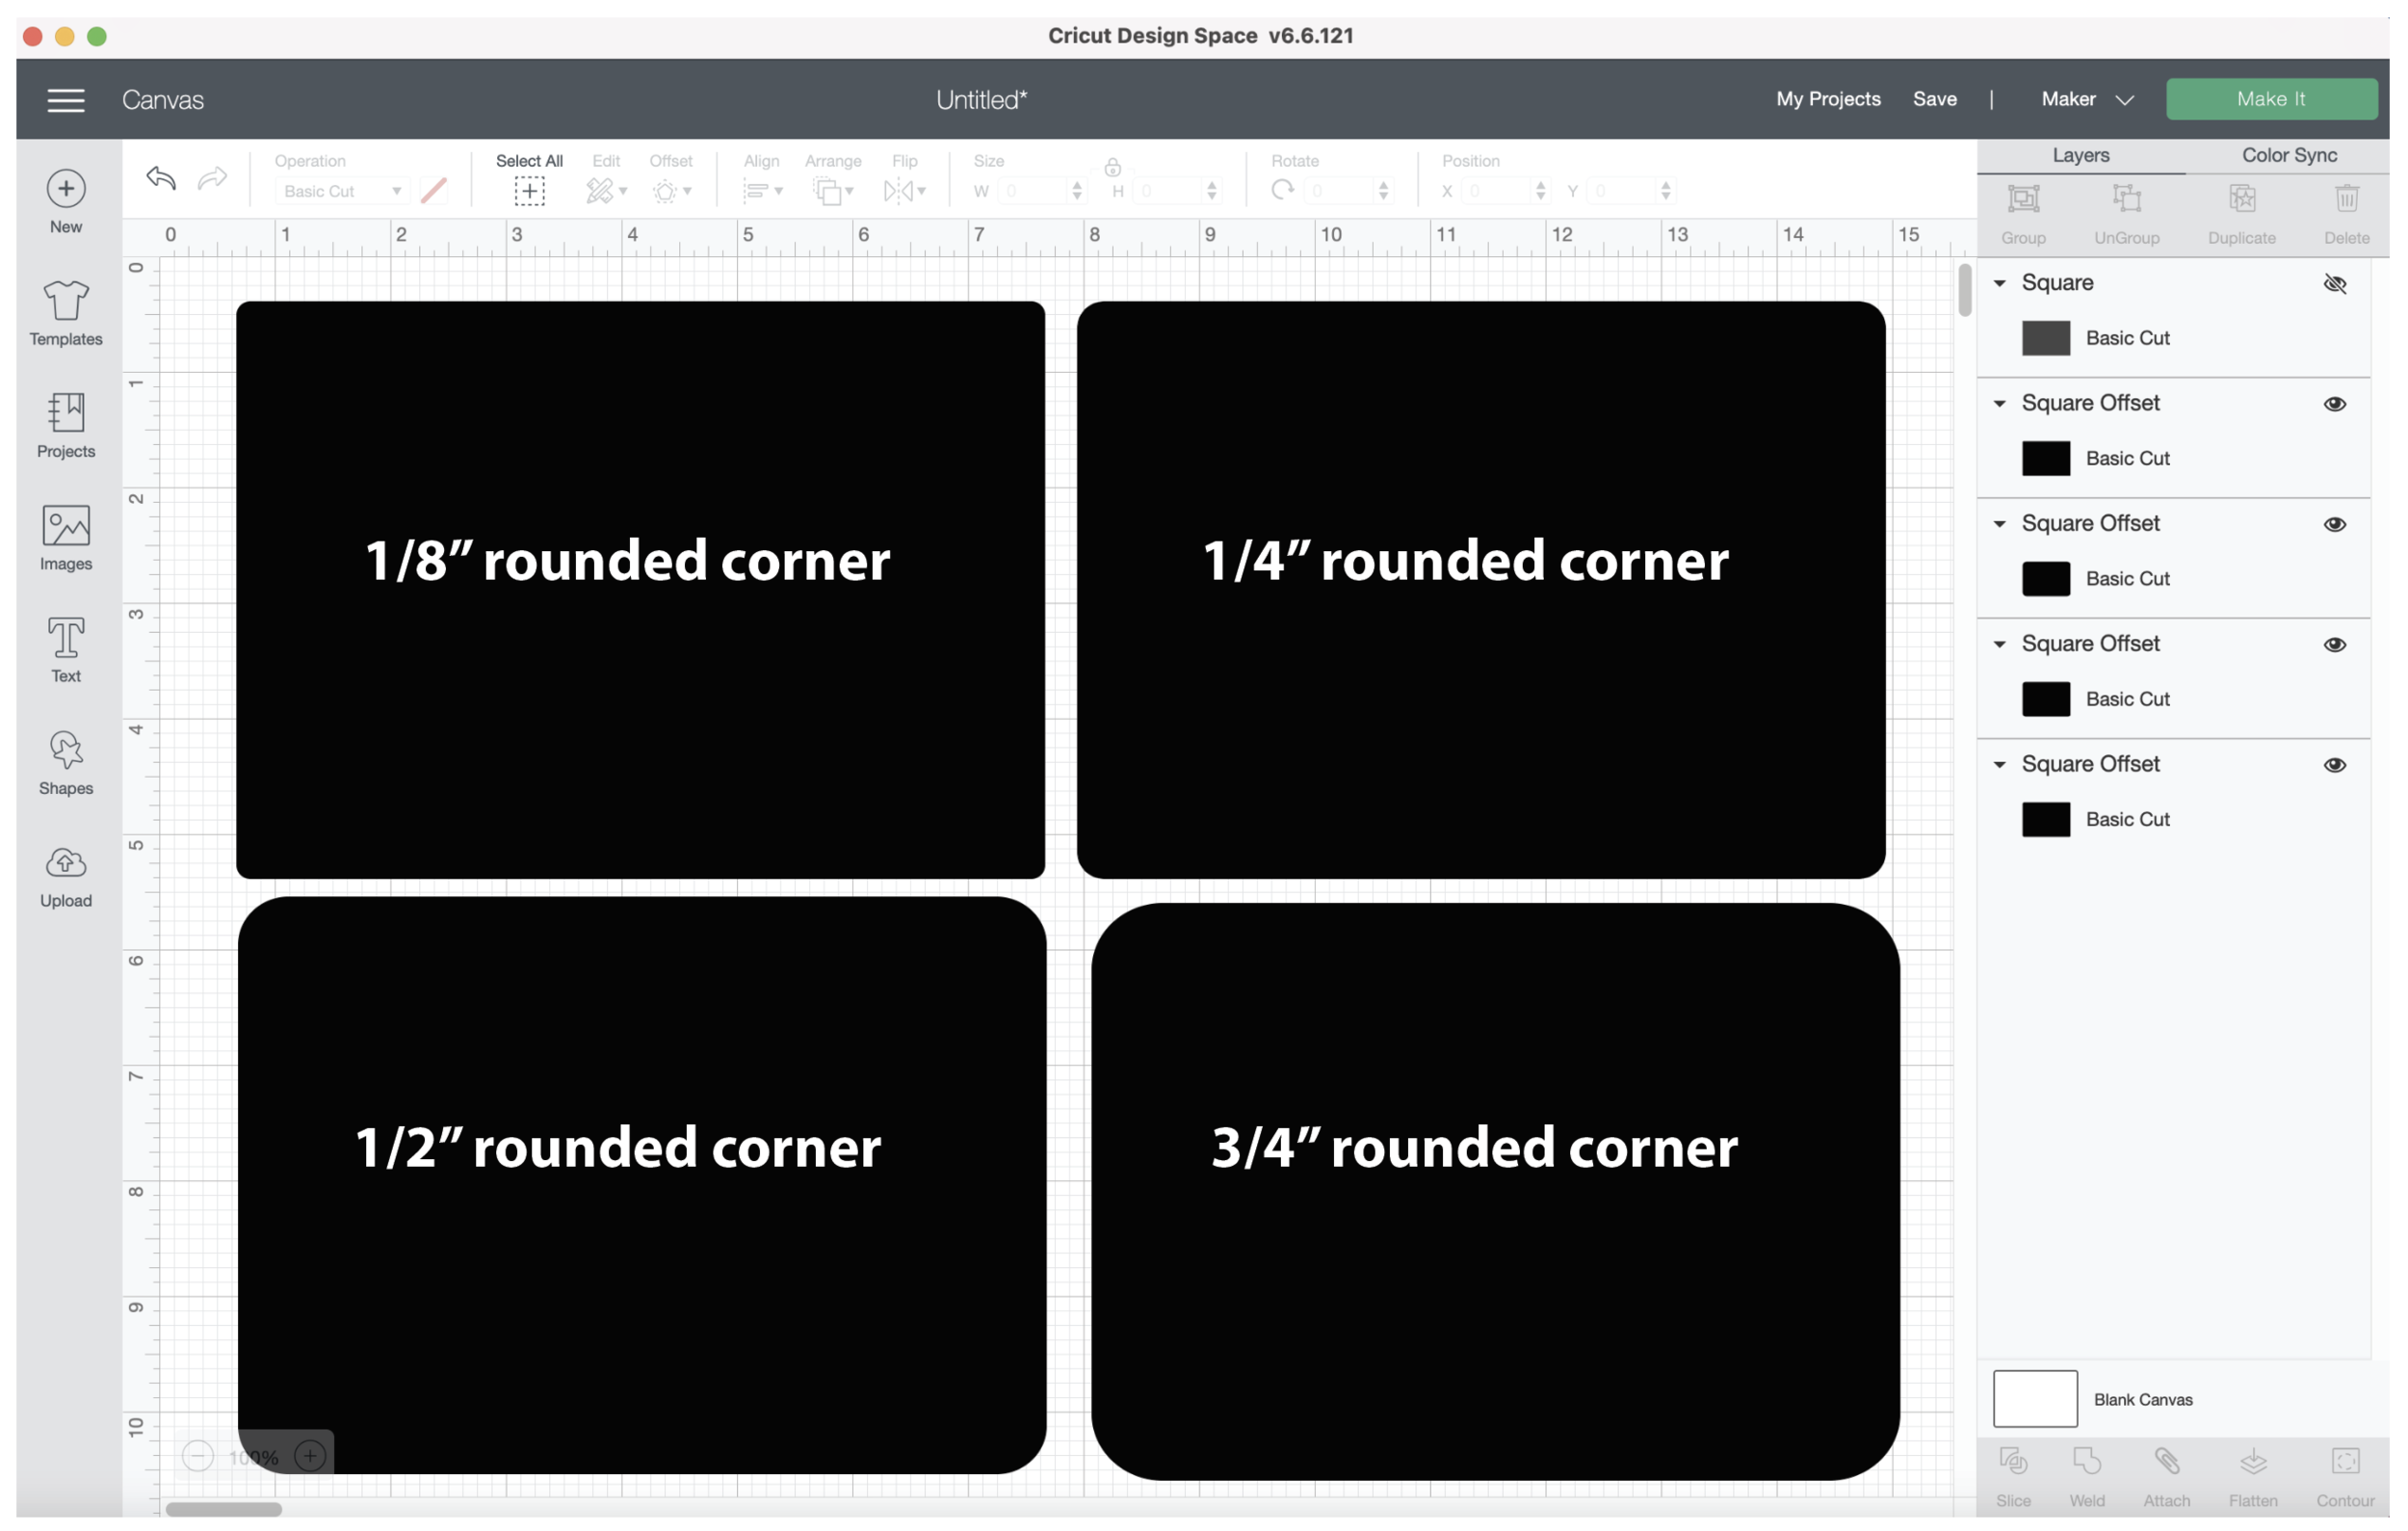Switch to the Color Sync tab
Image resolution: width=2408 pixels, height=1531 pixels.
[x=2288, y=155]
